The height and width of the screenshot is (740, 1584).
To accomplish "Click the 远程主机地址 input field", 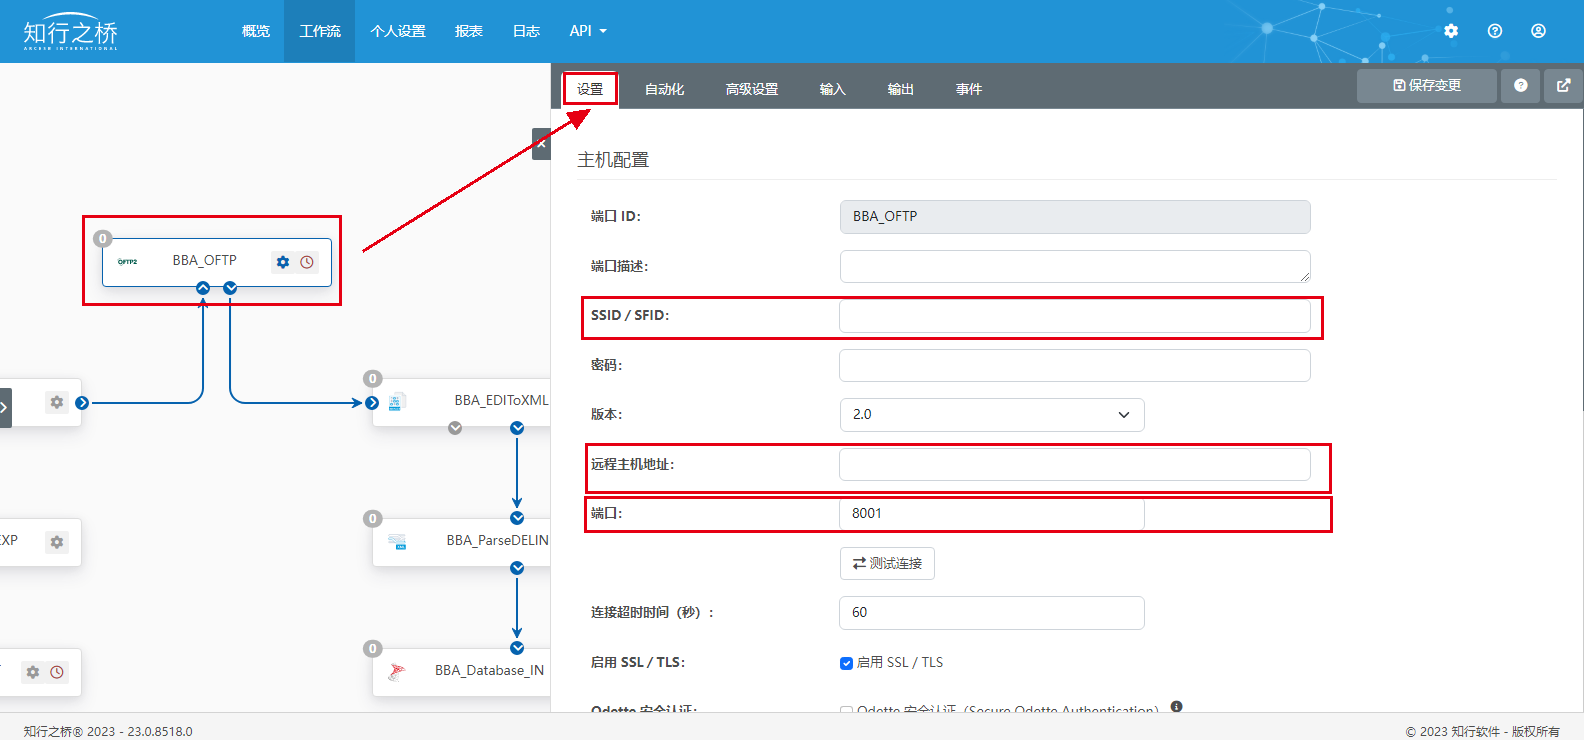I will [x=1074, y=465].
